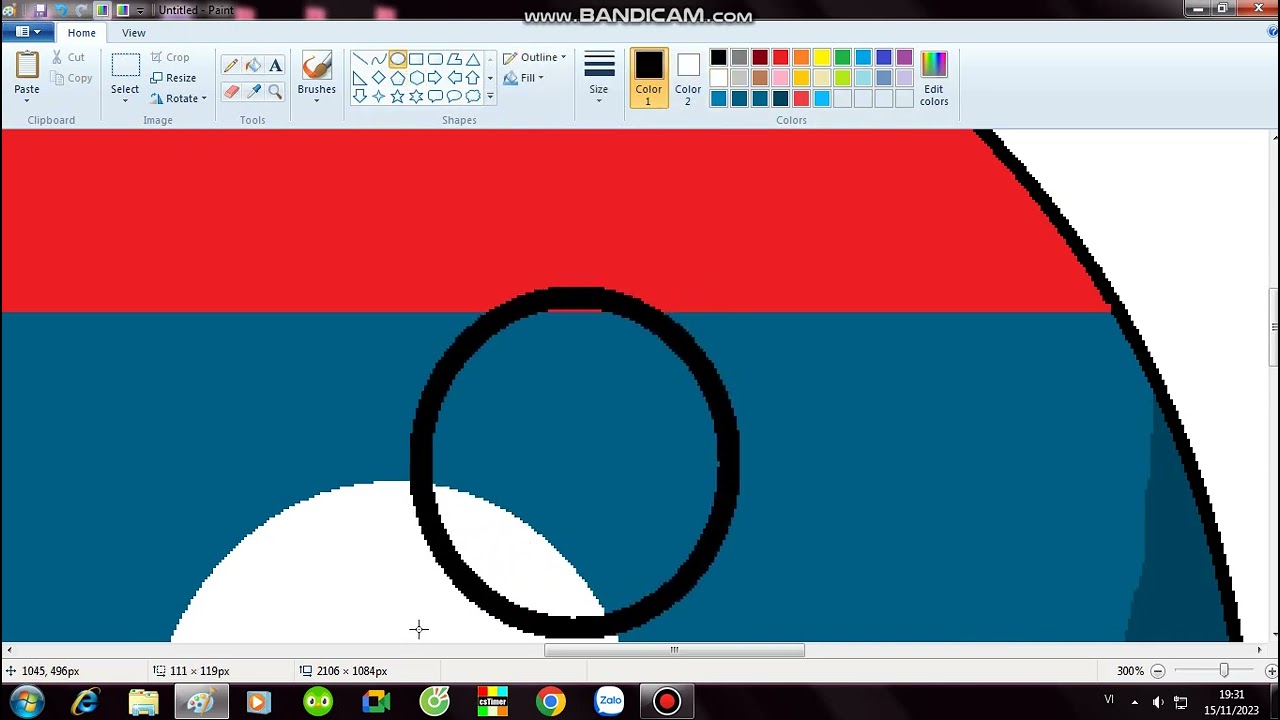The width and height of the screenshot is (1280, 720).
Task: Switch to the Home ribbon tab
Action: (x=82, y=33)
